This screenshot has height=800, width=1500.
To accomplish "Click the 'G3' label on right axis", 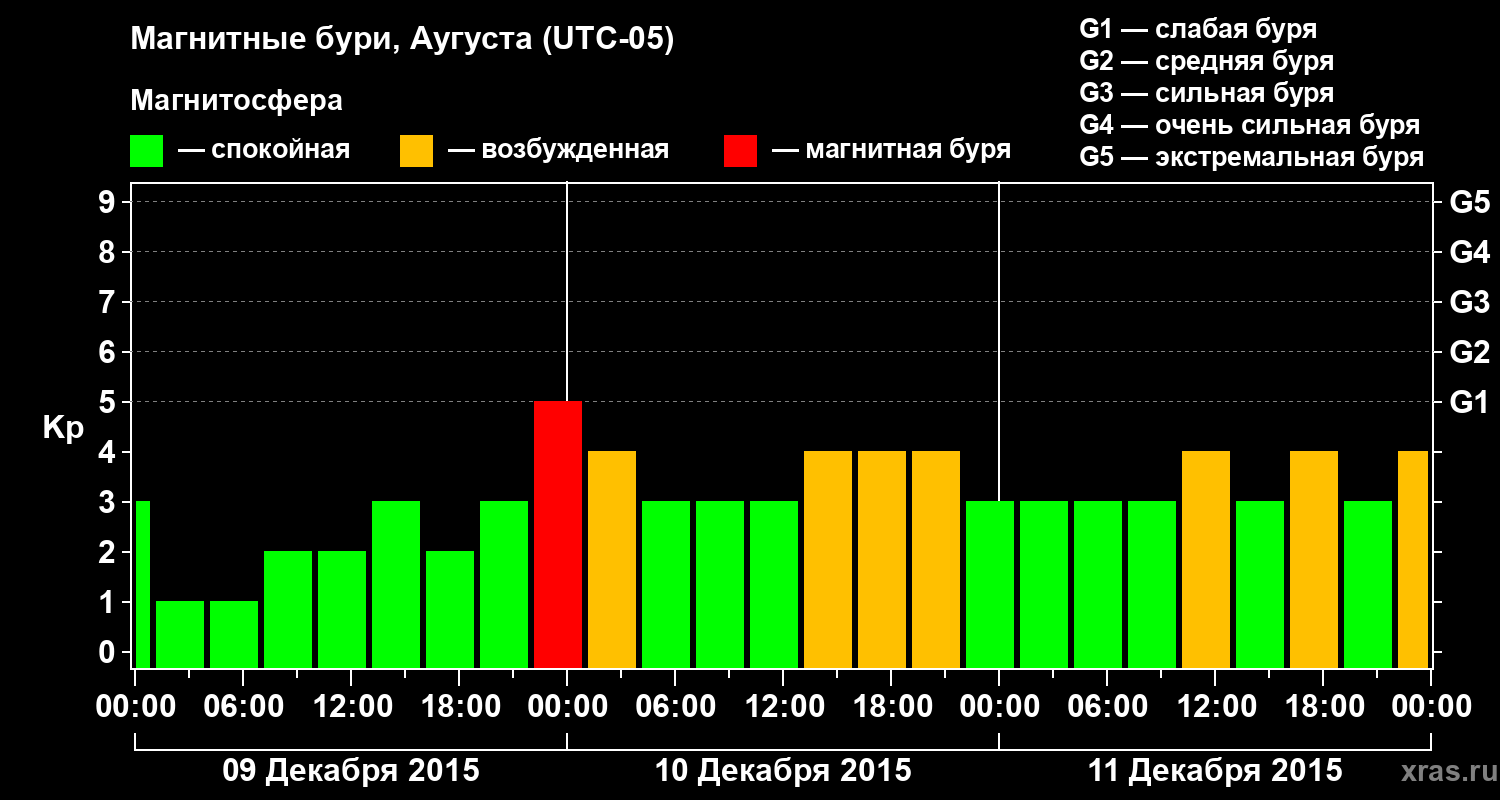I will [x=1470, y=302].
